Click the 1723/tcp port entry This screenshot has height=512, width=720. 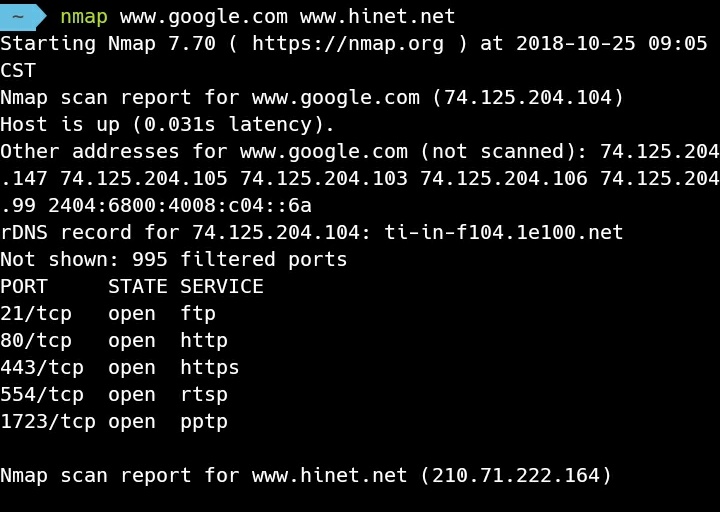[x=48, y=422]
